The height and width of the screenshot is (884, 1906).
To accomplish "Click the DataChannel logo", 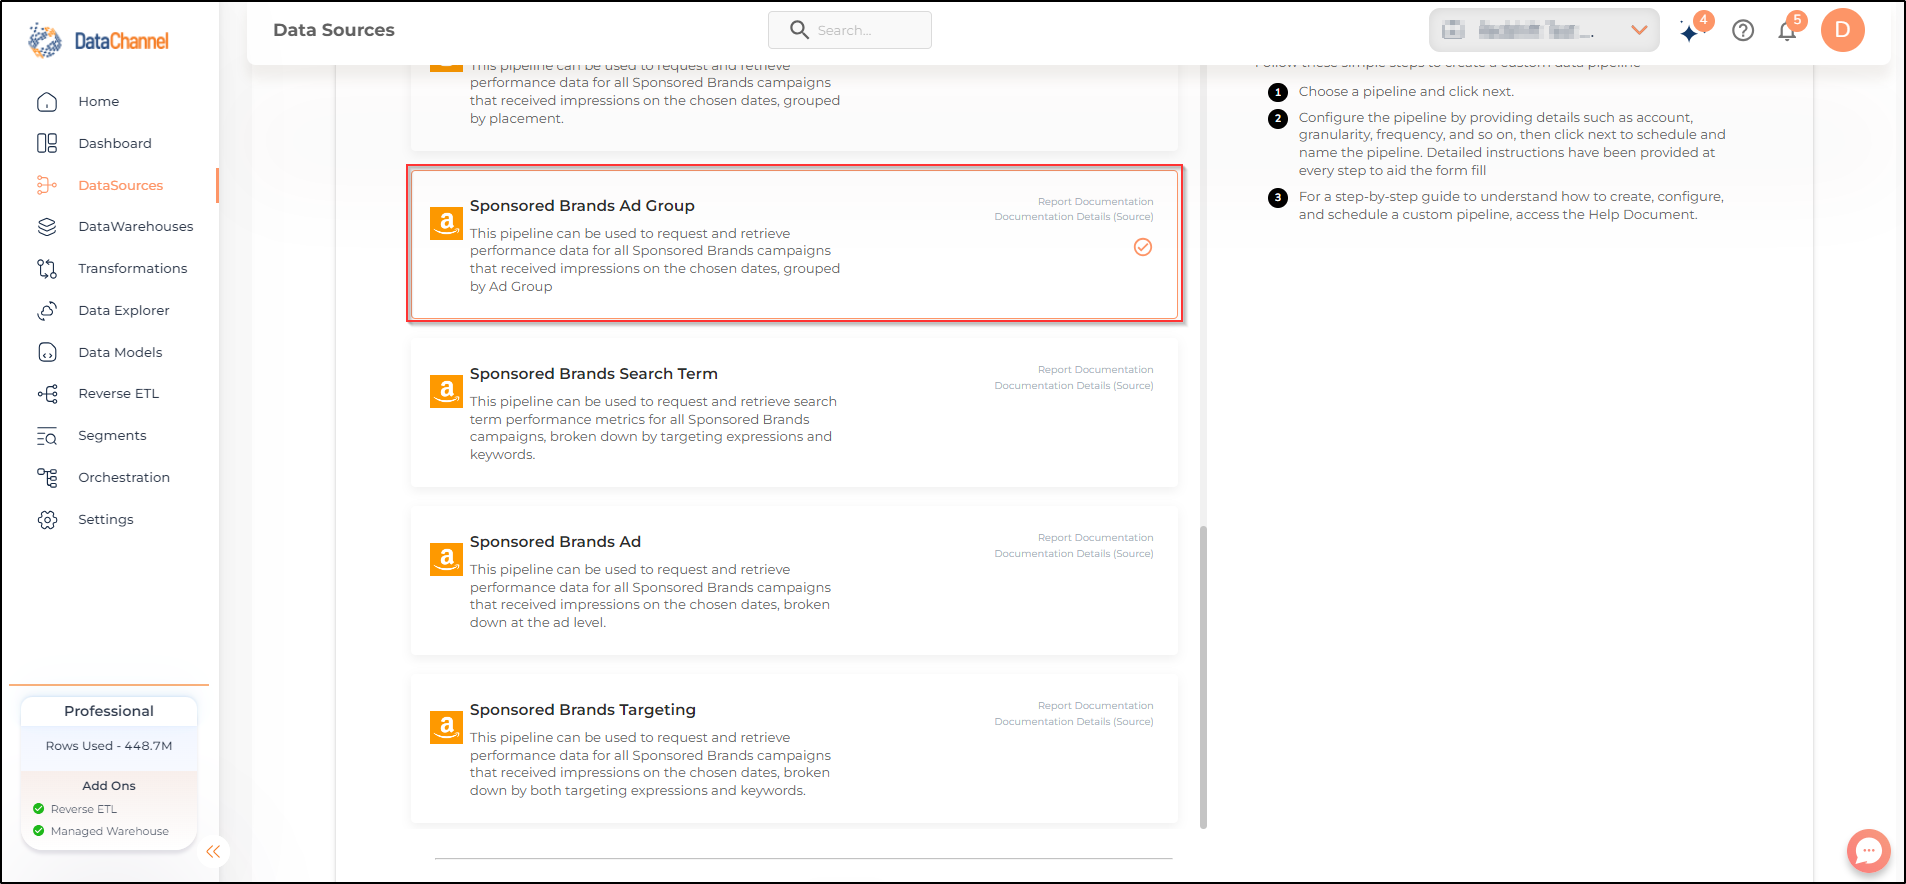I will (x=98, y=40).
